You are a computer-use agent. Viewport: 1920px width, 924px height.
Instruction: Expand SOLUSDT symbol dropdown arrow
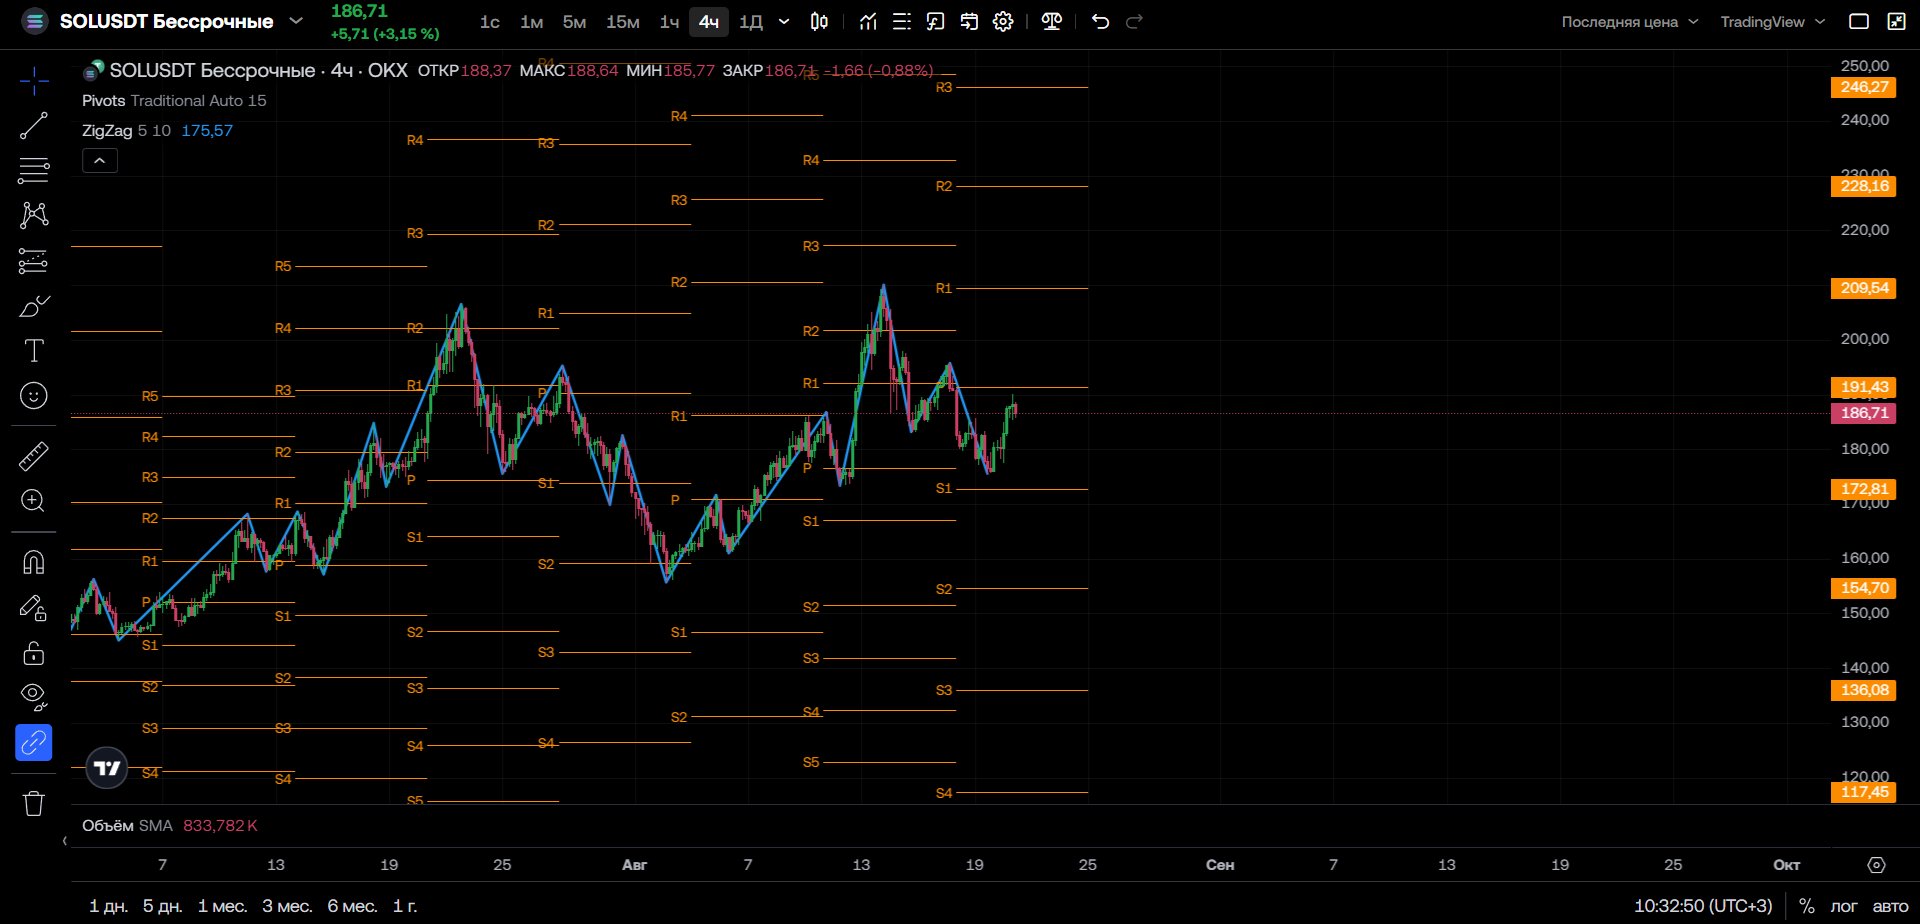point(296,21)
